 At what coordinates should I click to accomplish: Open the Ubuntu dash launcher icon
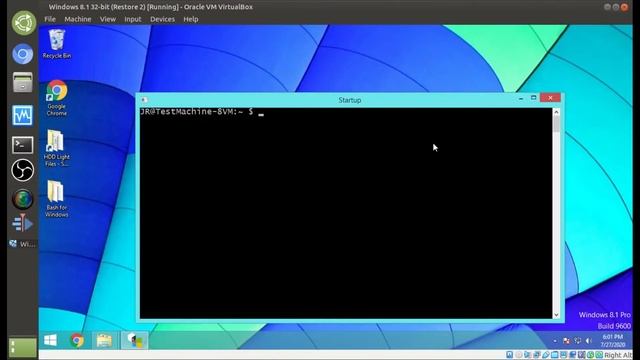(x=23, y=22)
